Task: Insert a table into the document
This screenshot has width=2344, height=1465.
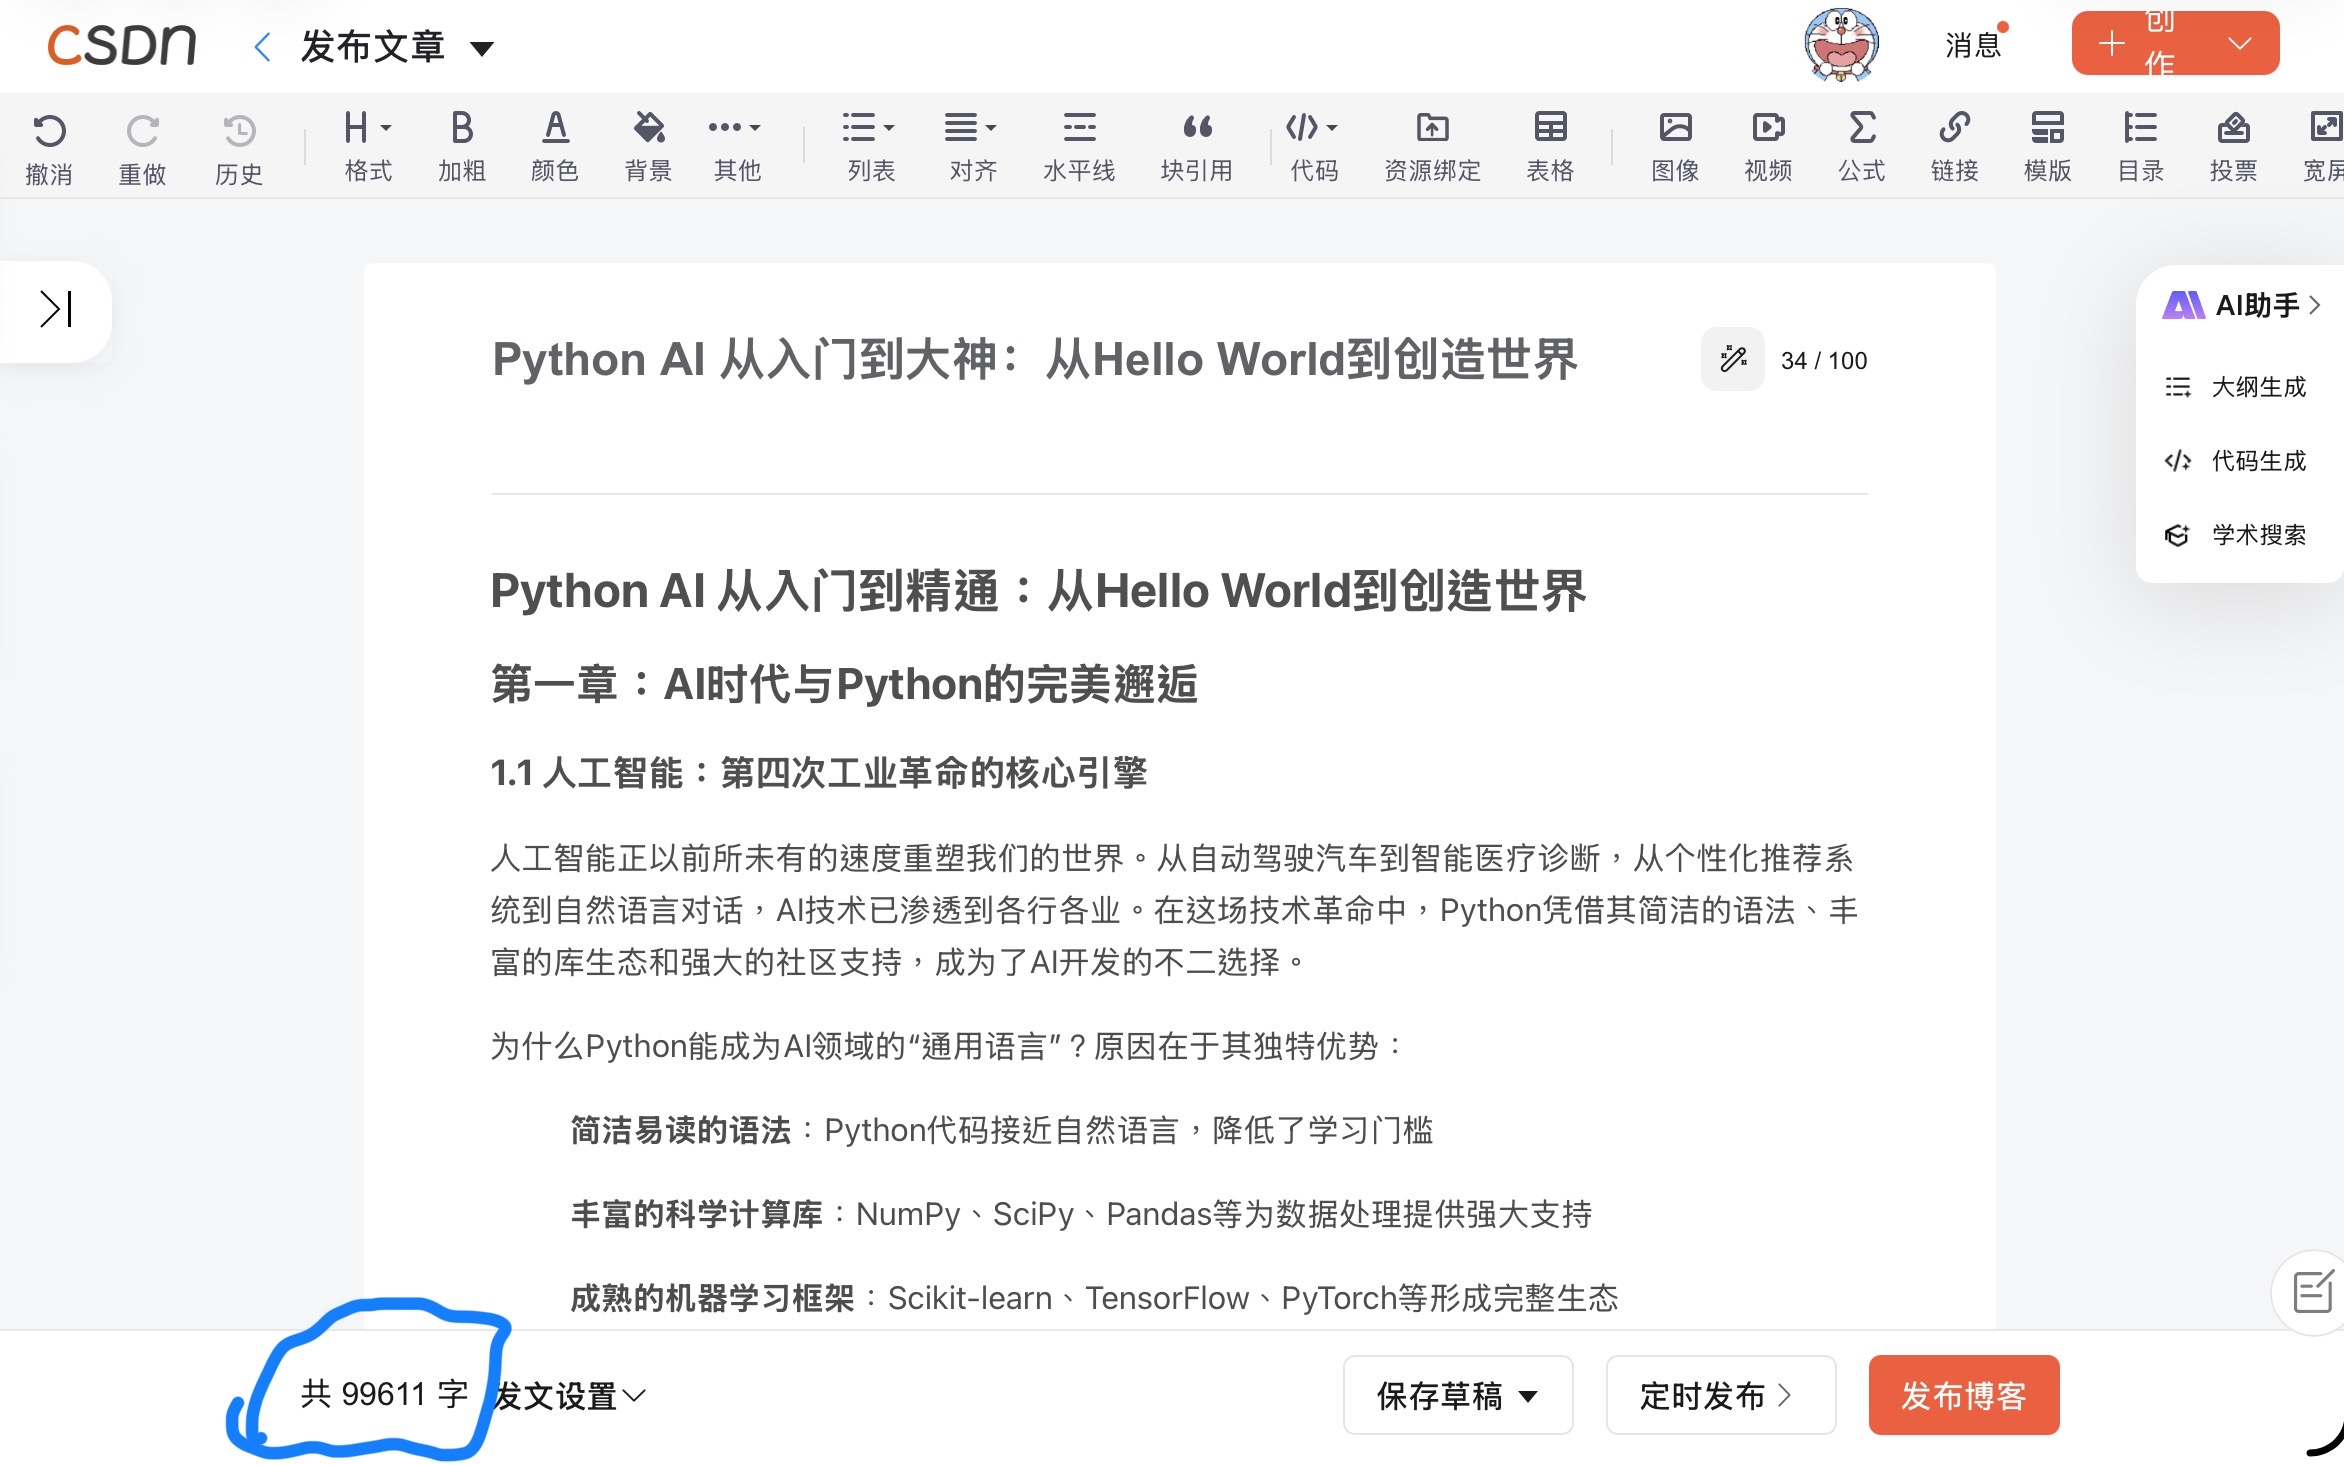Action: pos(1549,145)
